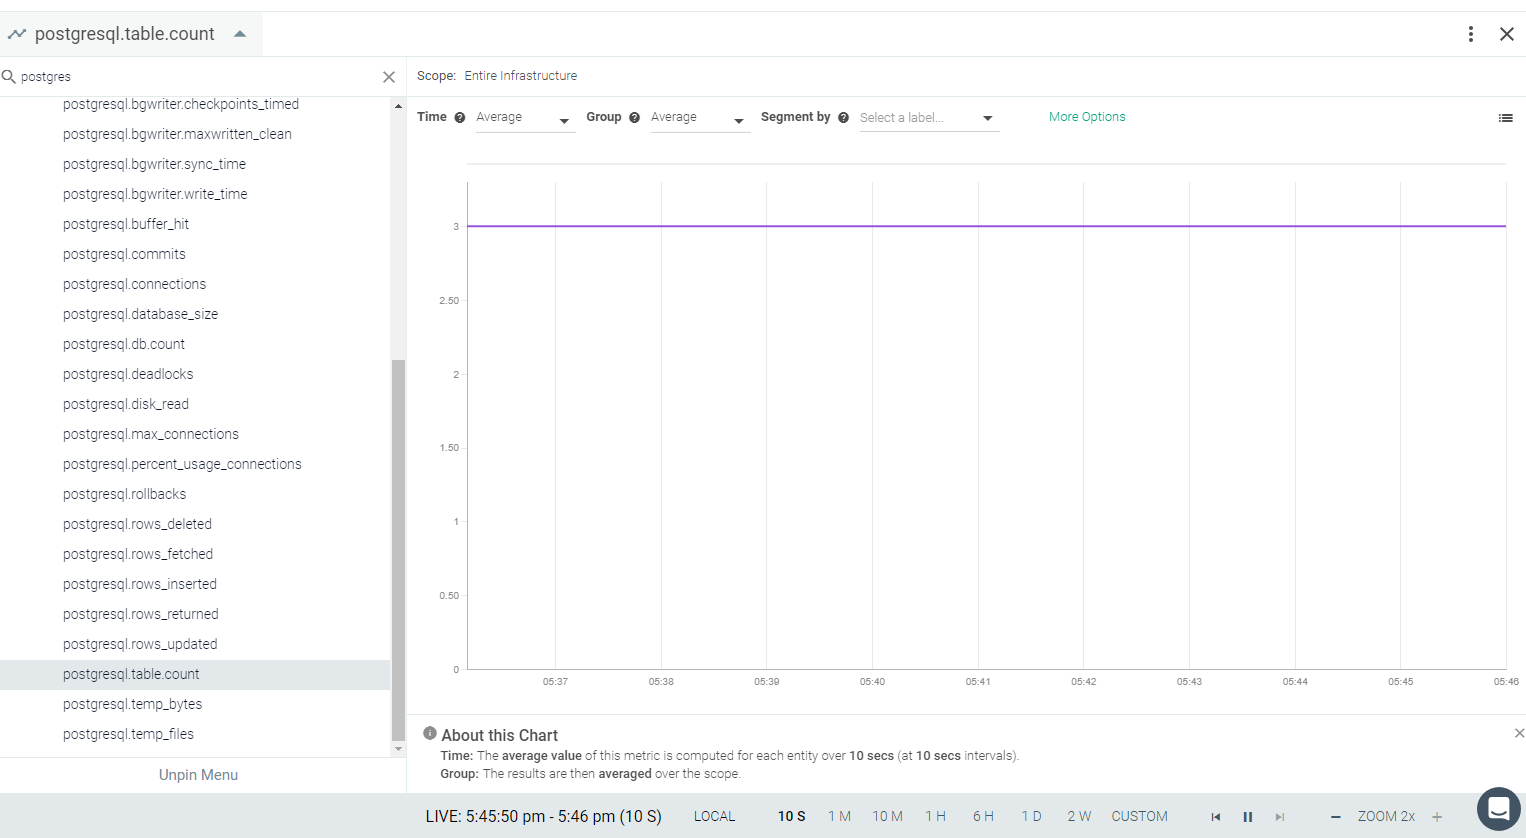Image resolution: width=1526 pixels, height=838 pixels.
Task: Select the 10 M time range
Action: [x=887, y=816]
